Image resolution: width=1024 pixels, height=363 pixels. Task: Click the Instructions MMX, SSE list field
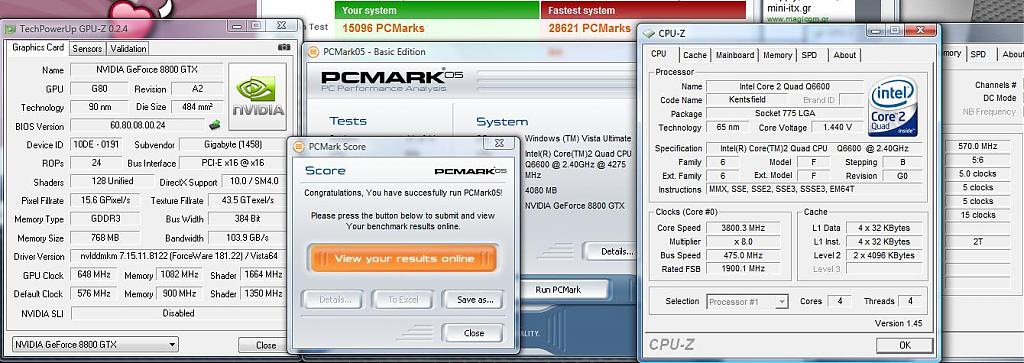(814, 189)
